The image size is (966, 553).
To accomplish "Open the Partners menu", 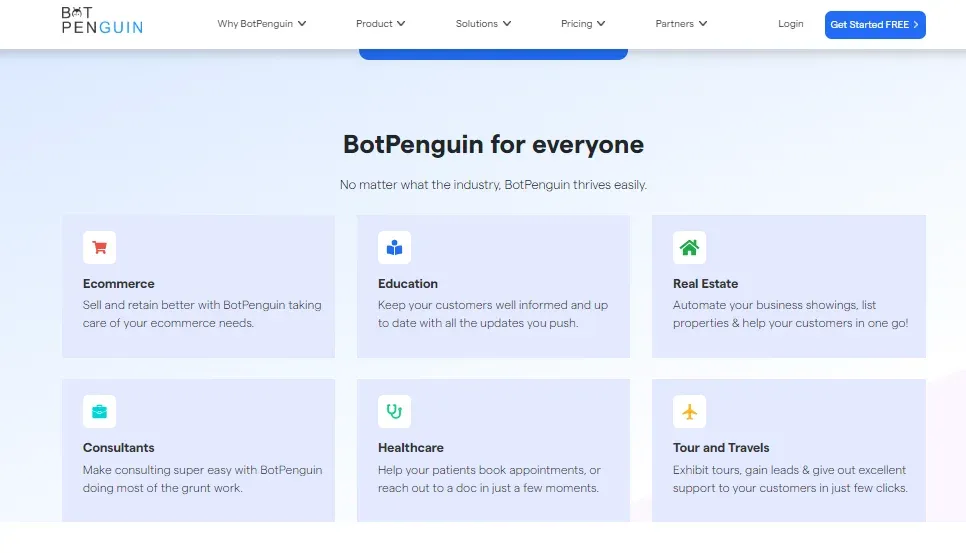I will [x=681, y=23].
